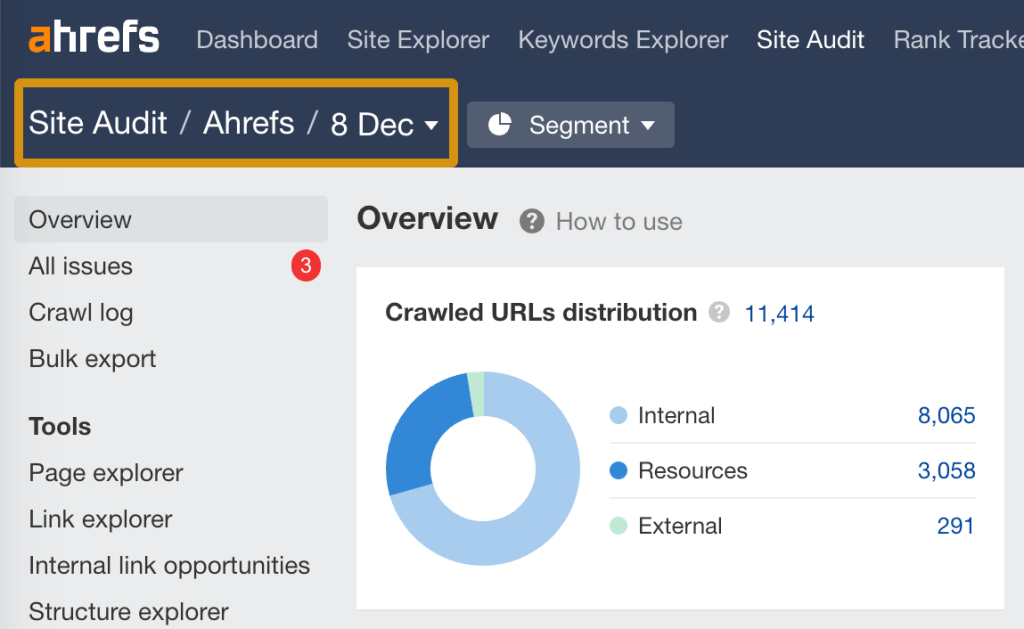Select the Site Audit top menu item
This screenshot has height=629, width=1024.
point(810,40)
